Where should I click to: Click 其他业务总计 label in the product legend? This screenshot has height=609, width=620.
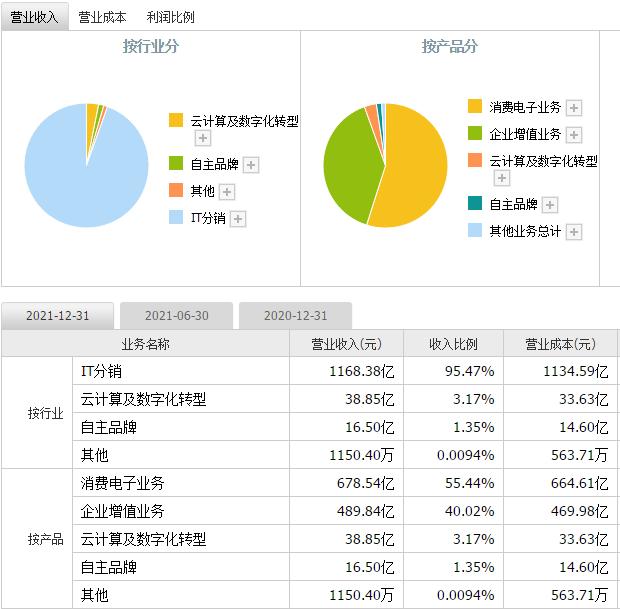[525, 231]
